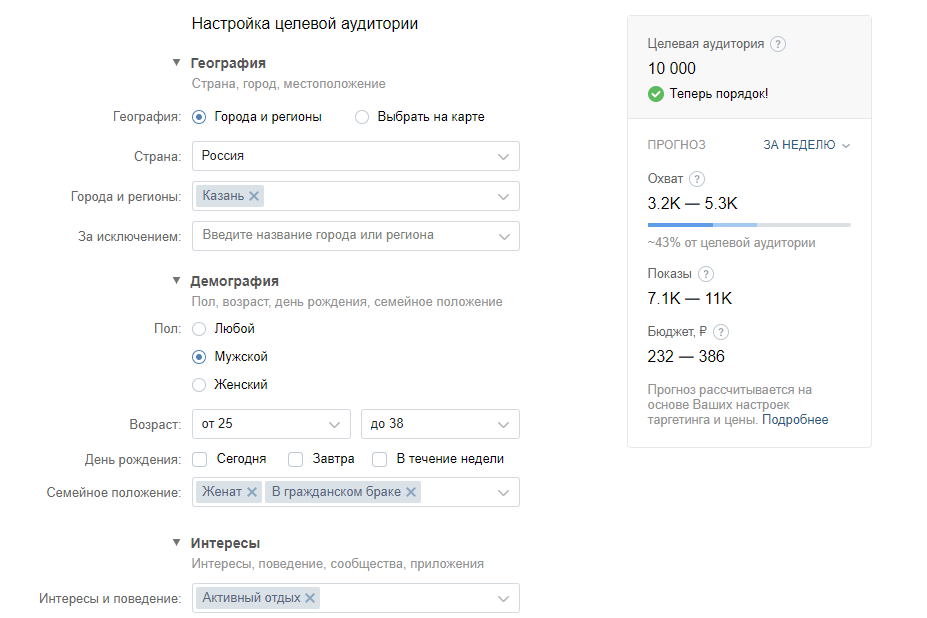Open the maximum age dropdown до 38
Screen dimensions: 927x618
pyautogui.click(x=440, y=424)
